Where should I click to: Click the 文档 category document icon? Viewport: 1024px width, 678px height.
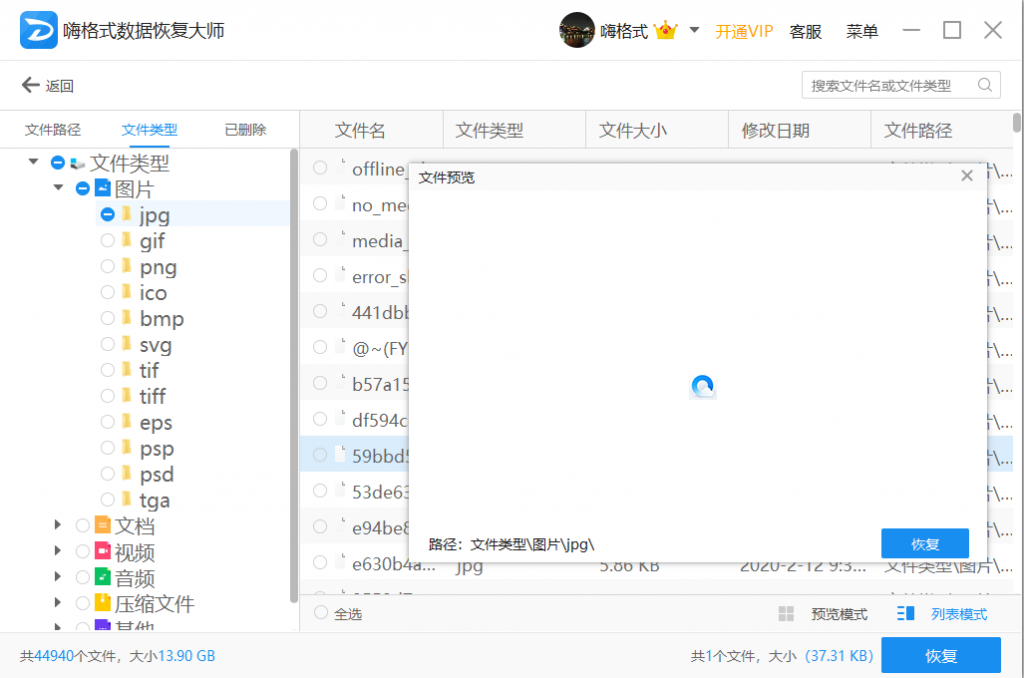tap(103, 525)
